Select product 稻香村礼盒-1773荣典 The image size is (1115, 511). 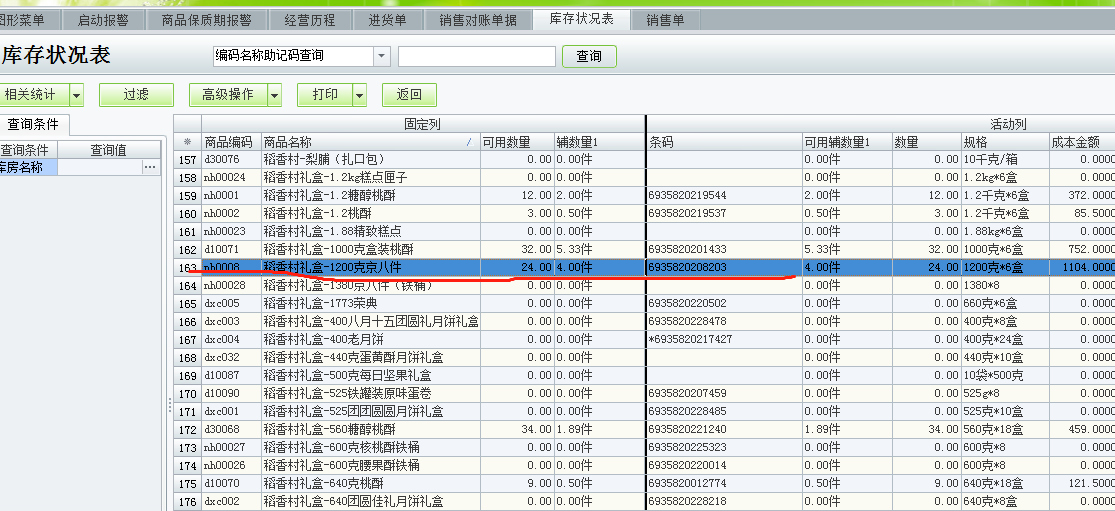tap(321, 303)
